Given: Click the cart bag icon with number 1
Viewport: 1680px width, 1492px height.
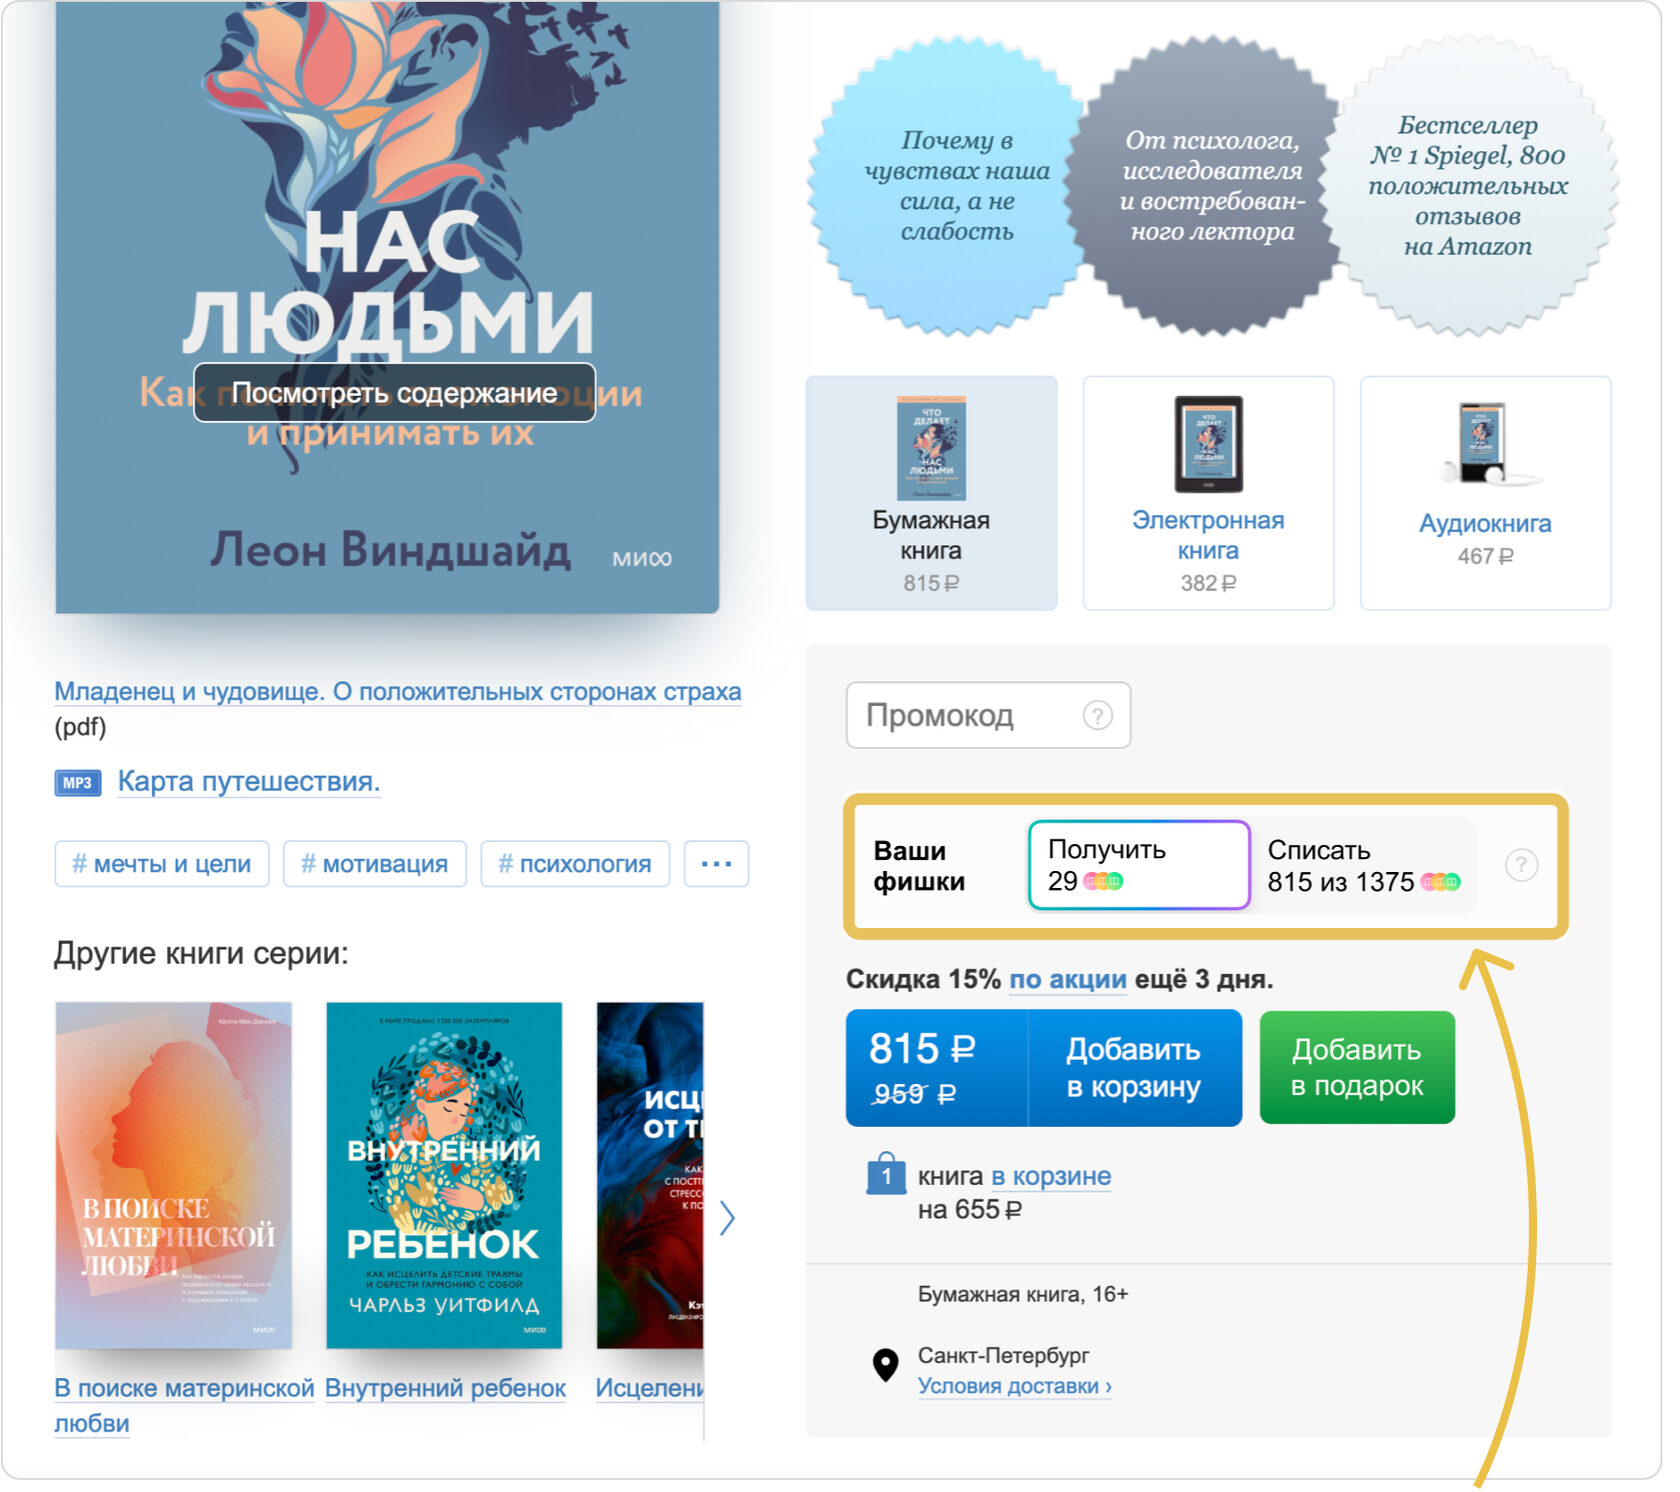Looking at the screenshot, I should (886, 1174).
